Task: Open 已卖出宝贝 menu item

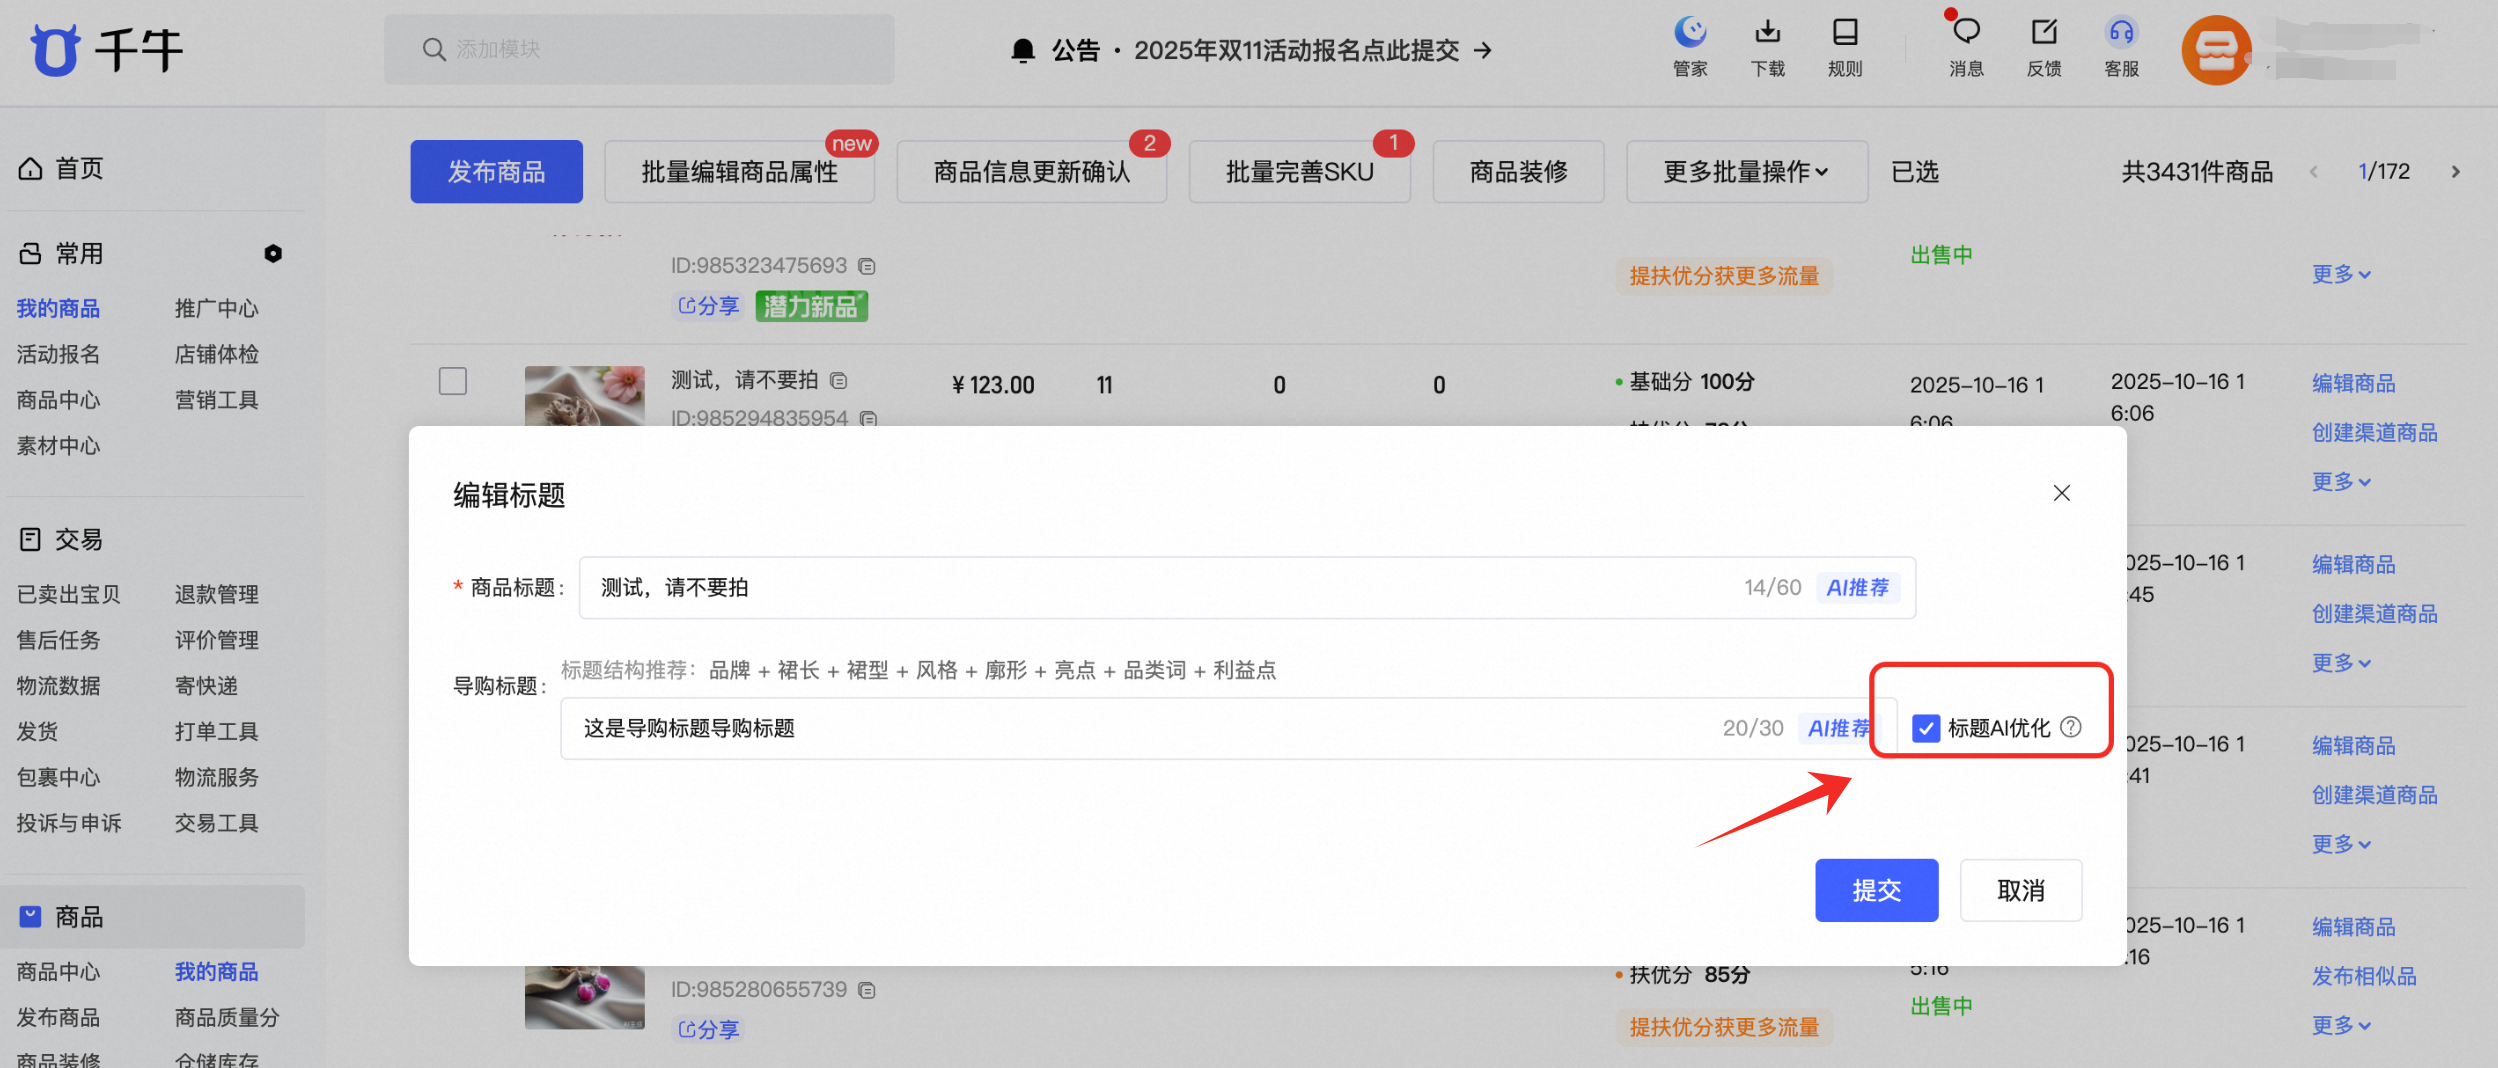Action: (x=68, y=595)
